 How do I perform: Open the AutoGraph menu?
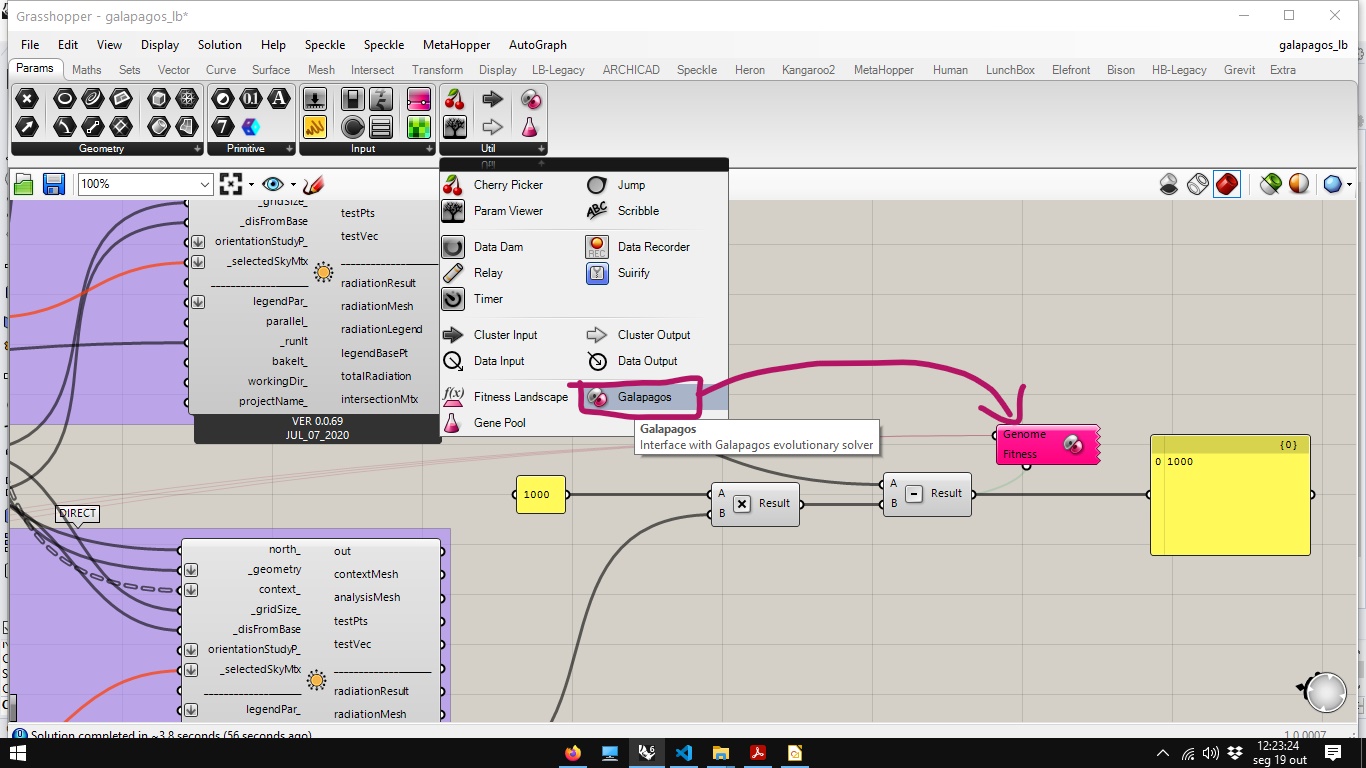tap(538, 45)
